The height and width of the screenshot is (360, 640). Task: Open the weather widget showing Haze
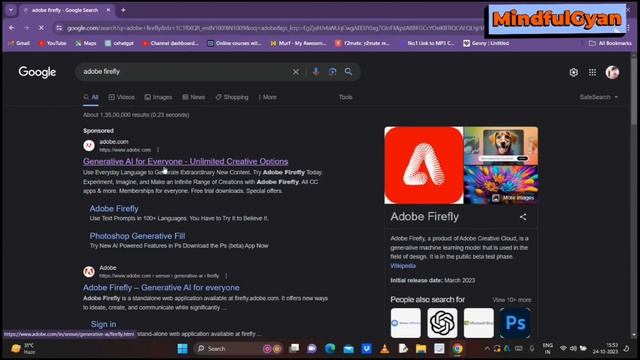point(23,349)
